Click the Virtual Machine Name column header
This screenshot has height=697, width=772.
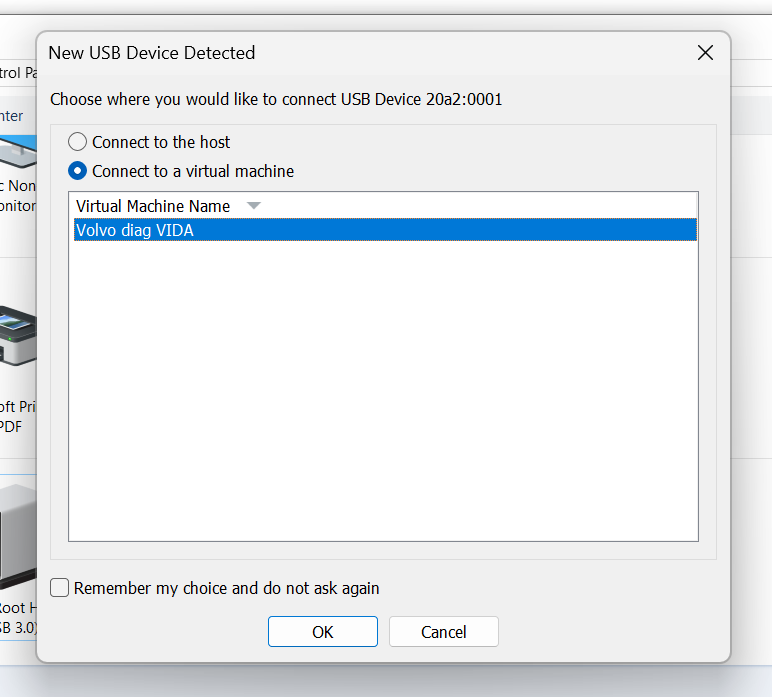pos(153,206)
